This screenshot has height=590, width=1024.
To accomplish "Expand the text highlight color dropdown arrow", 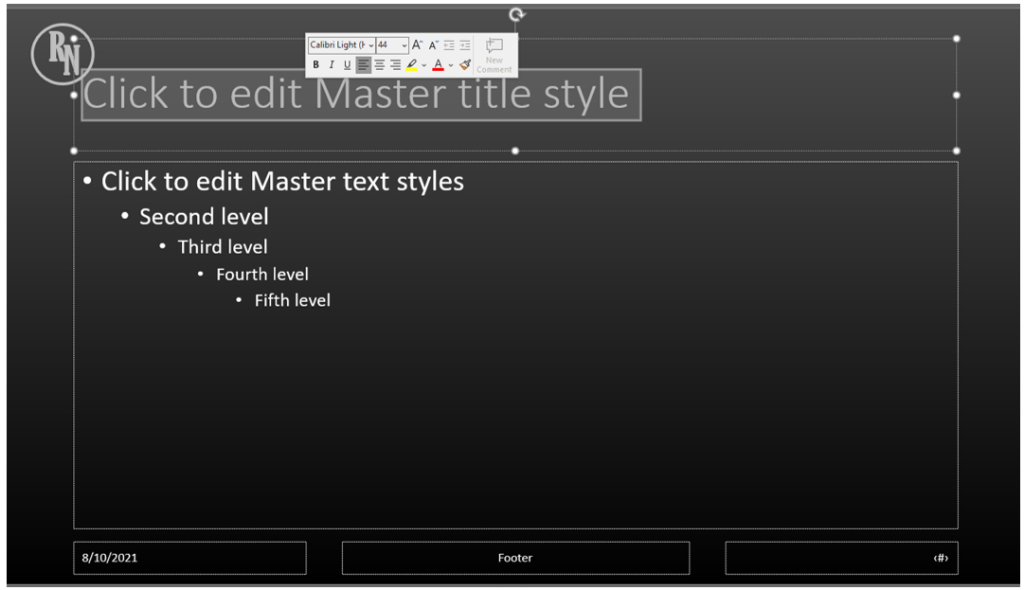I will [x=424, y=65].
